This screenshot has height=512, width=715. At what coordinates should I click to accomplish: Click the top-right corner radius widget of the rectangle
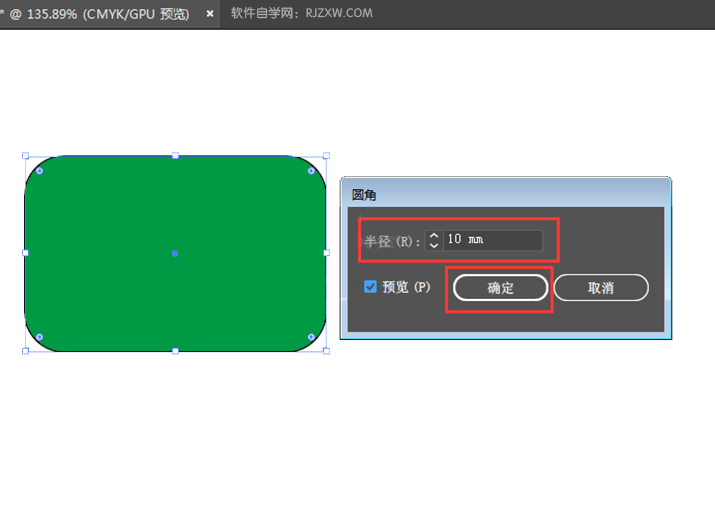[311, 171]
